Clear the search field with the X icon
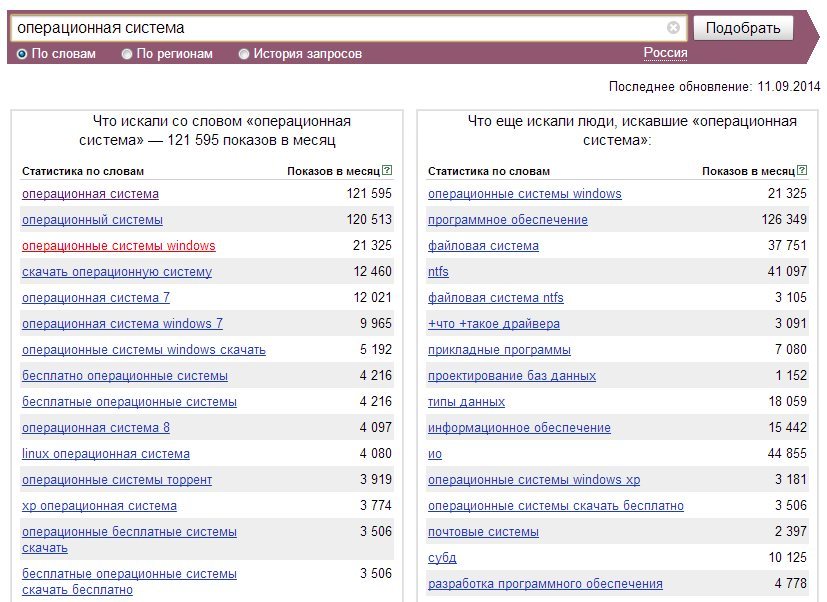Image resolution: width=827 pixels, height=602 pixels. (x=673, y=27)
